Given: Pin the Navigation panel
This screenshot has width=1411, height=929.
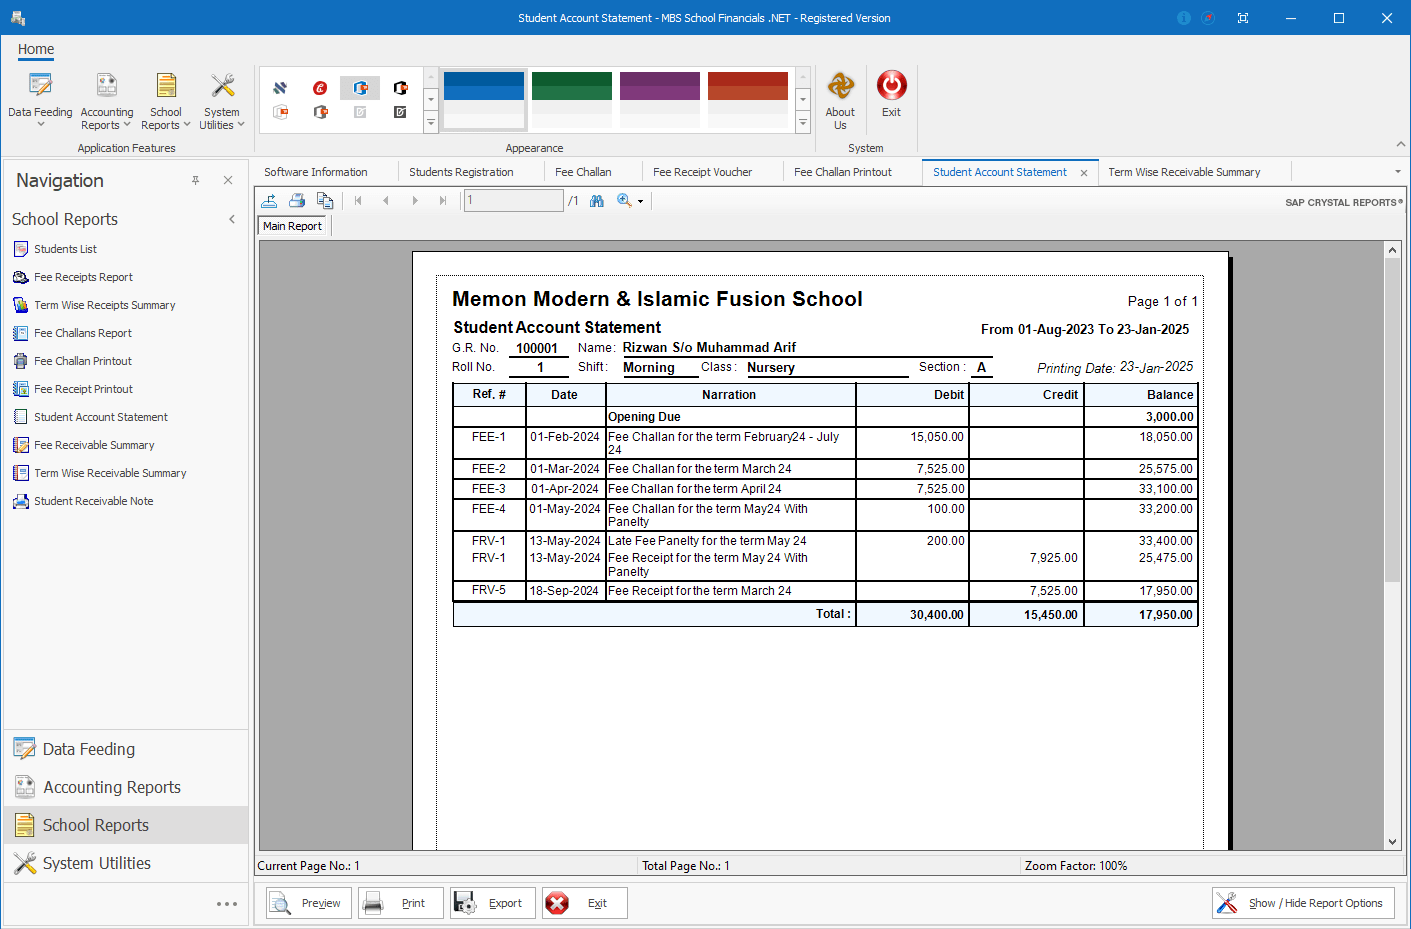Looking at the screenshot, I should (196, 180).
